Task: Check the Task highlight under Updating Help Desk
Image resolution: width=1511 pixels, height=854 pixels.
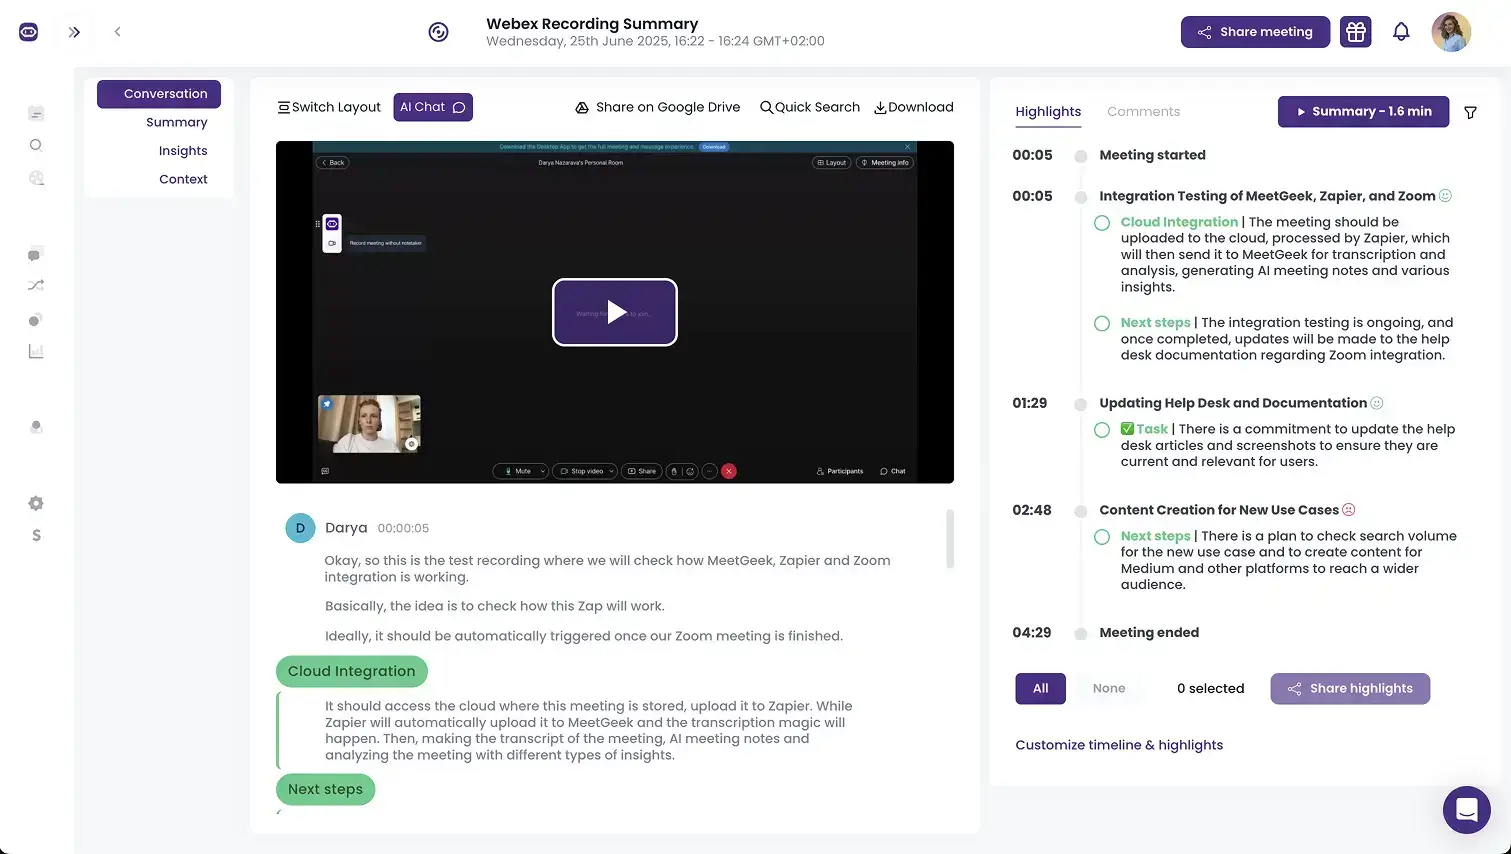Action: [1101, 430]
